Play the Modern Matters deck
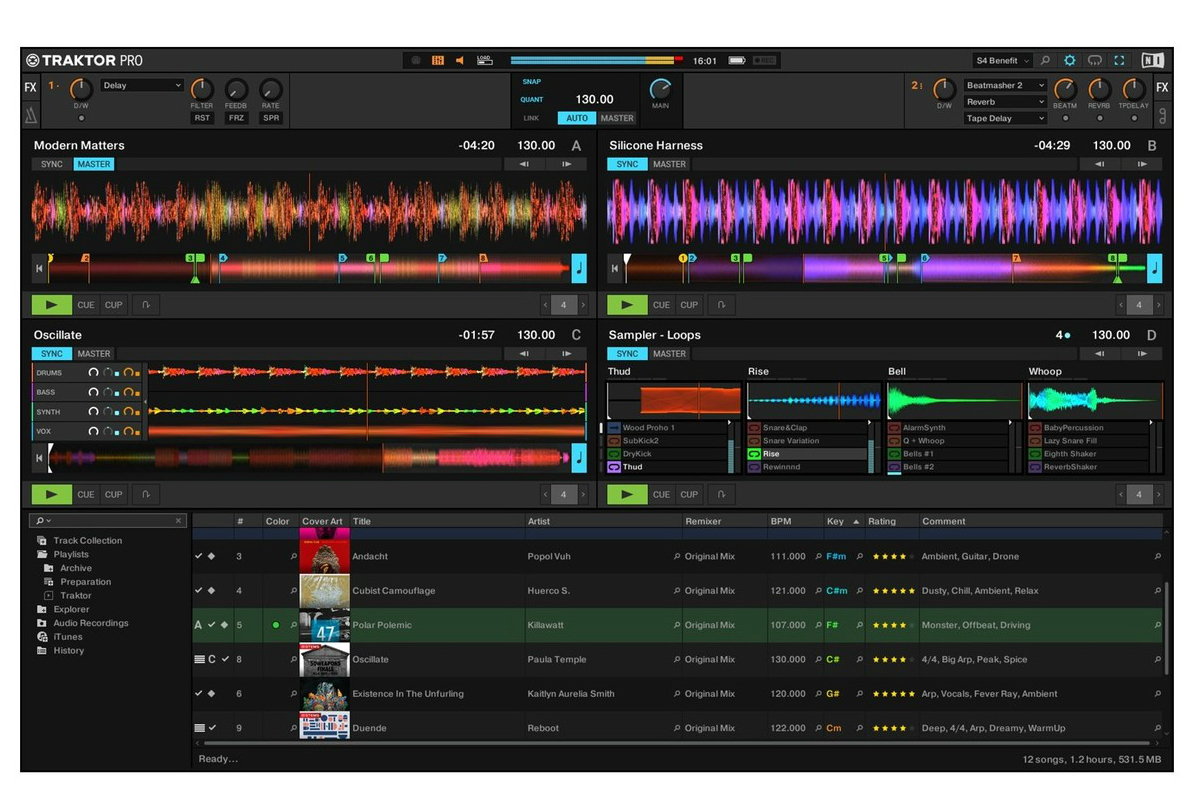This screenshot has height=808, width=1188. pos(52,305)
